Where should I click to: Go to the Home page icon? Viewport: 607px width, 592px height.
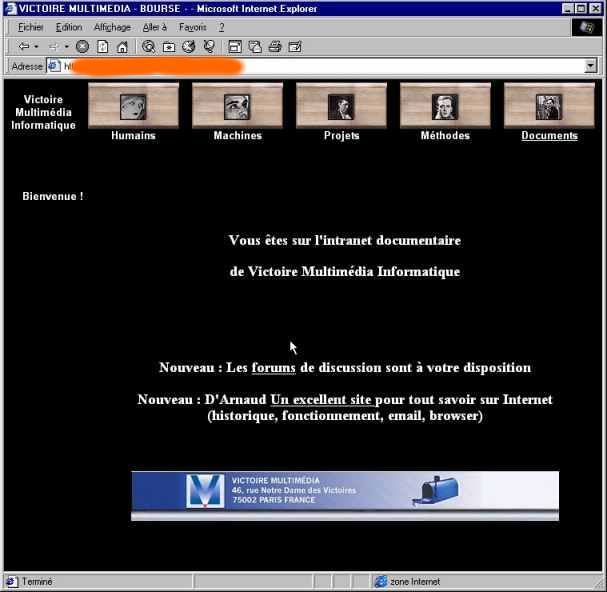click(122, 47)
